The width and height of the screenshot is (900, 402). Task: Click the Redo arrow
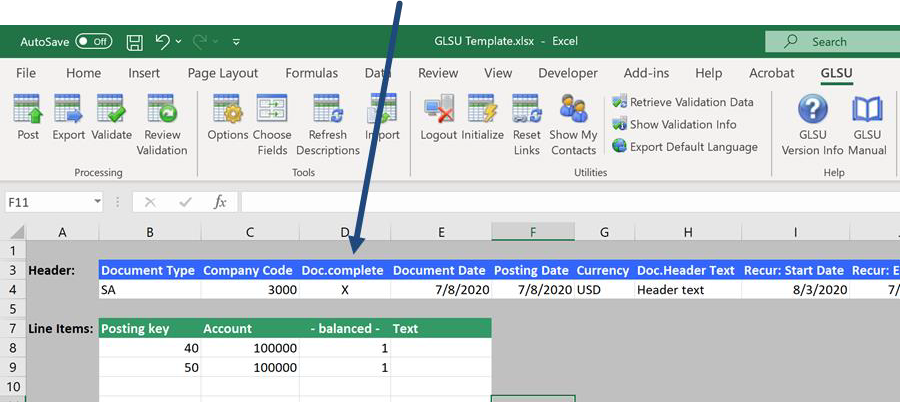200,41
